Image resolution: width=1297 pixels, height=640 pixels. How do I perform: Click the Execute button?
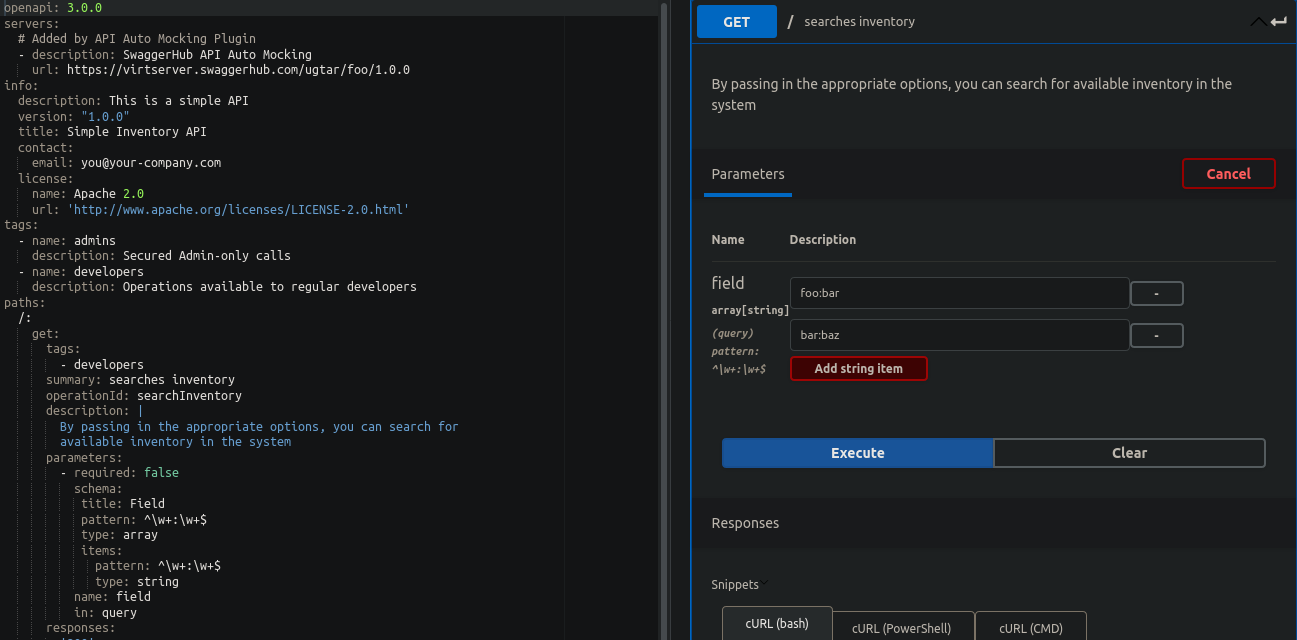[x=857, y=452]
